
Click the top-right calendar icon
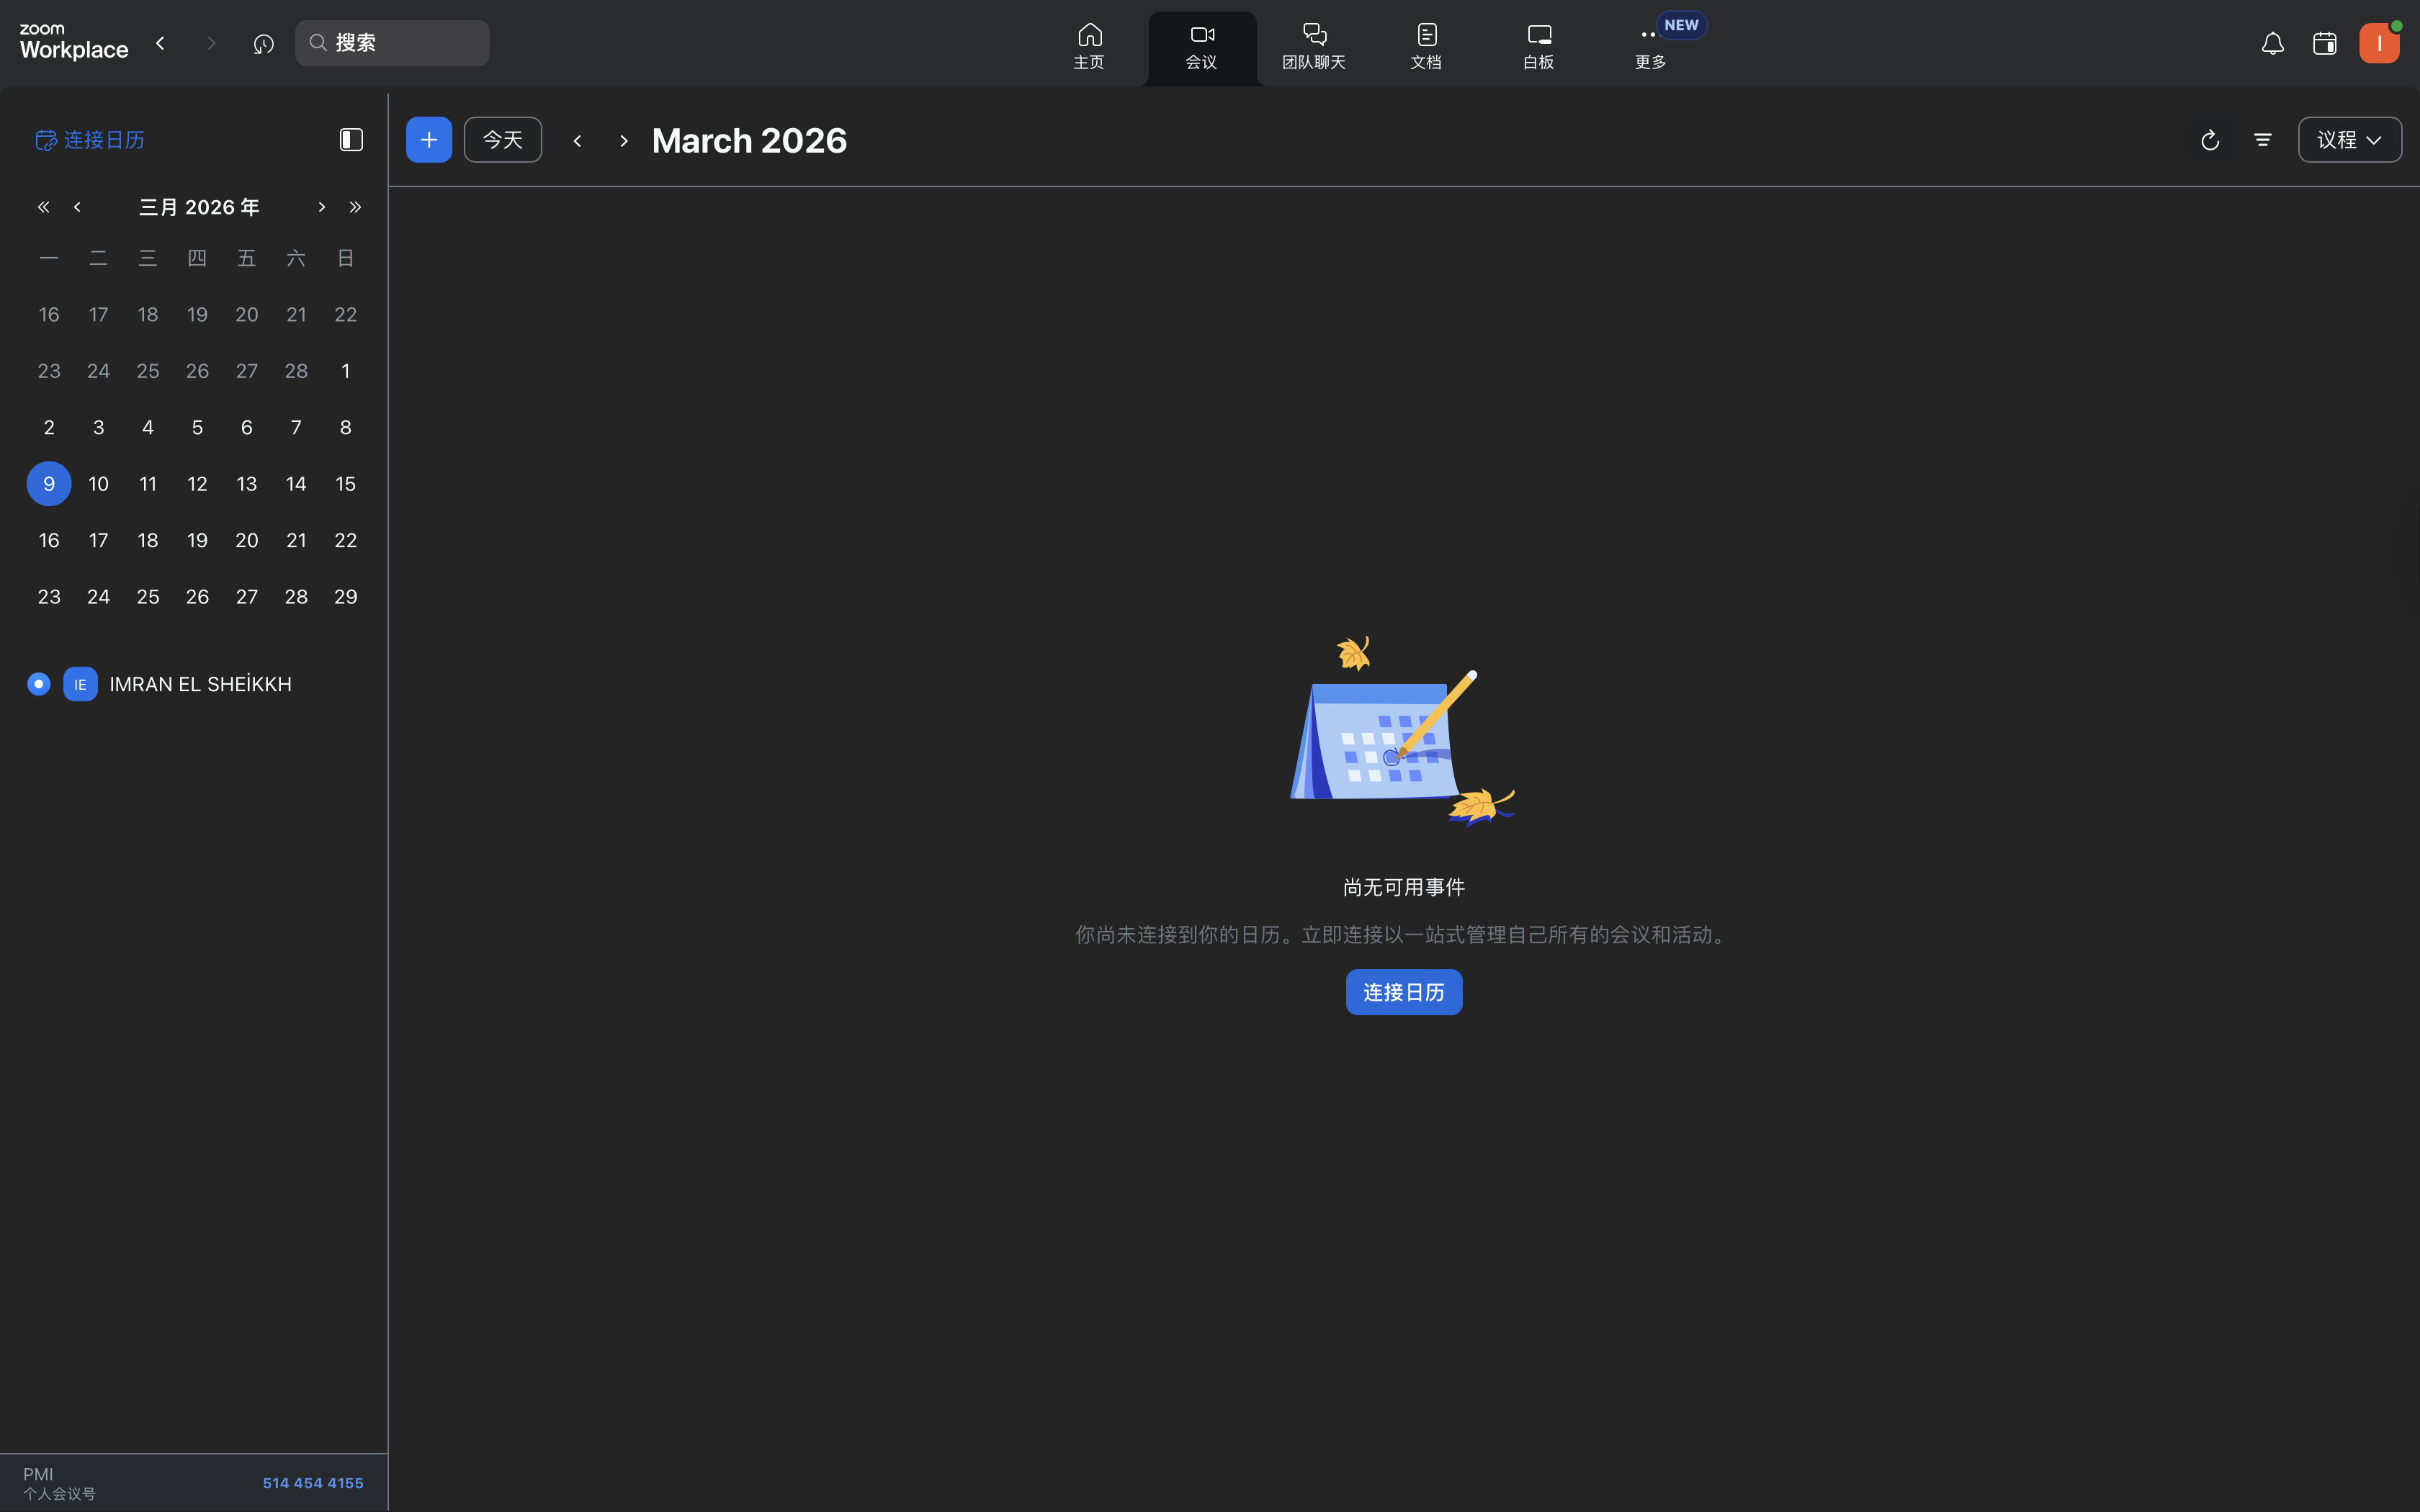tap(2324, 44)
